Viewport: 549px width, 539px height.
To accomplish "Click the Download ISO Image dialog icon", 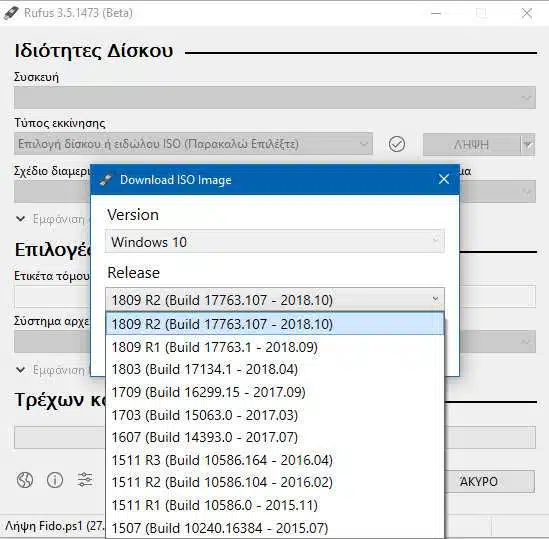I will click(x=105, y=180).
